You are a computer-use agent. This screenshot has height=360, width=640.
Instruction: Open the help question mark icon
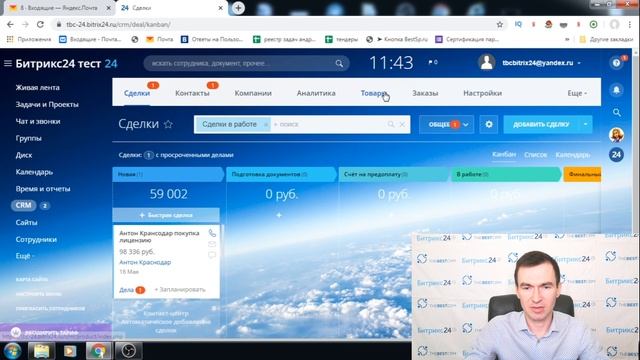coord(616,63)
